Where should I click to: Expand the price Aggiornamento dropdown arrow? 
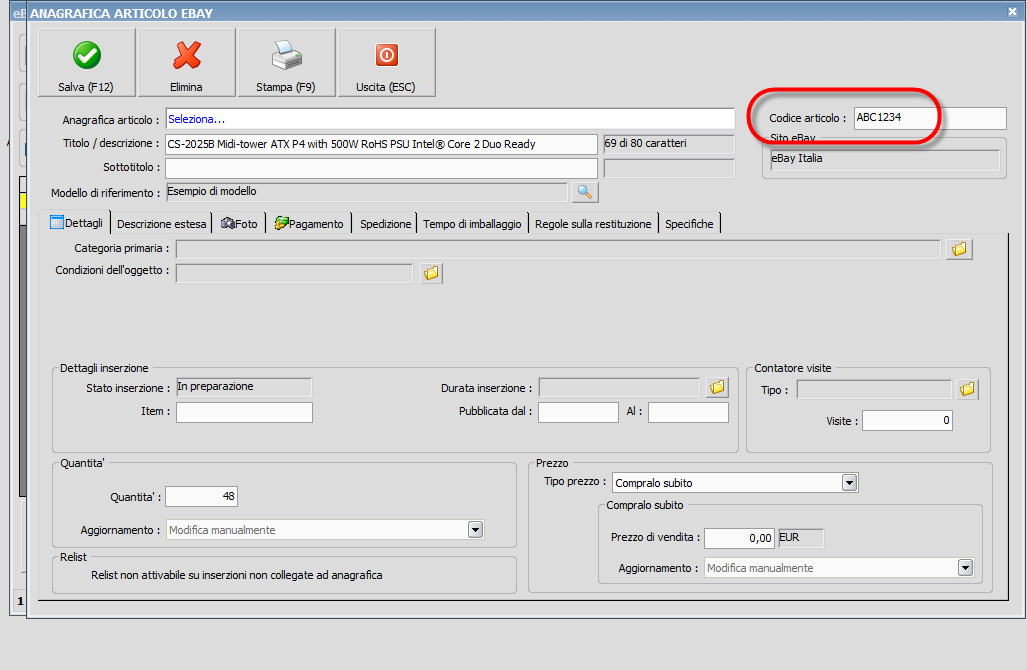(965, 567)
